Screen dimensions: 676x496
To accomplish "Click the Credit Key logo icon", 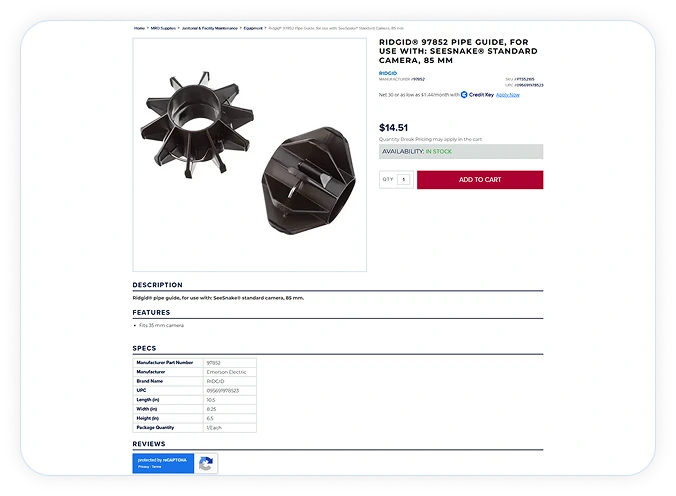I will point(464,95).
